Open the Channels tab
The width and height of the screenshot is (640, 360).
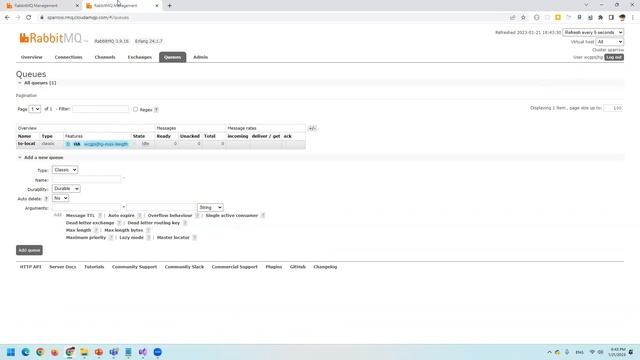pyautogui.click(x=105, y=57)
